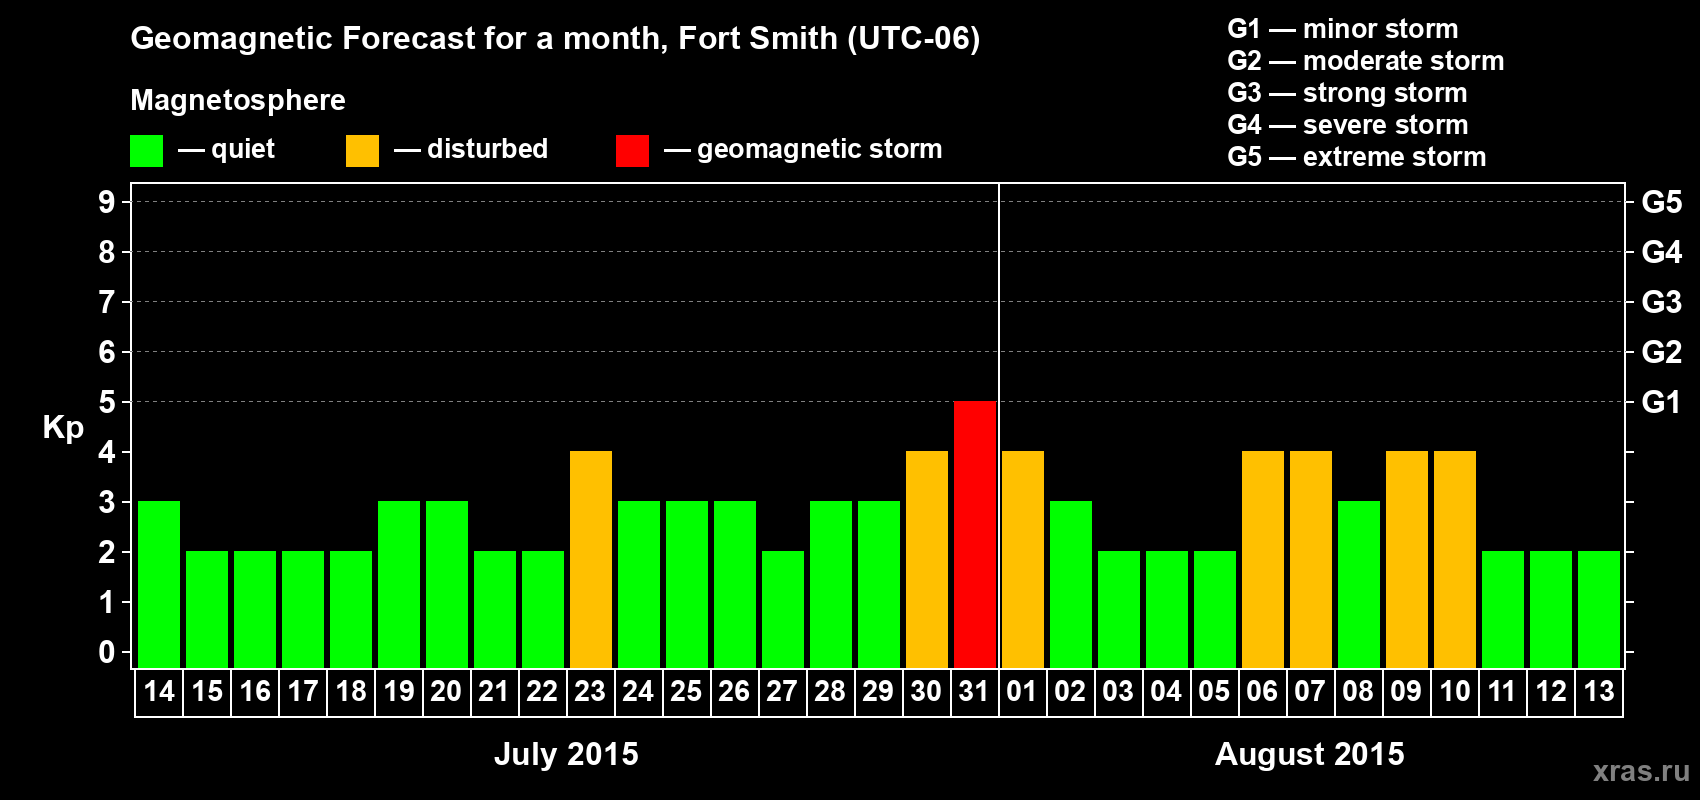Image resolution: width=1700 pixels, height=800 pixels.
Task: Click the '— geomagnetic storm' legend label
Action: pyautogui.click(x=803, y=149)
